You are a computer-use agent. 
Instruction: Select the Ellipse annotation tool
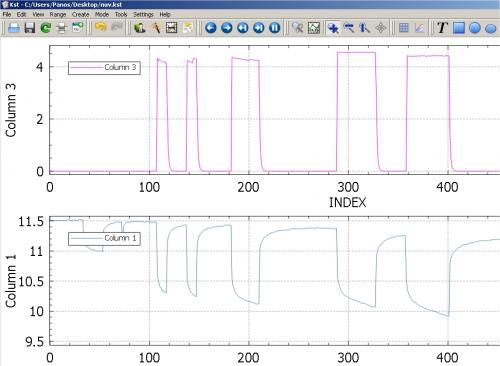[491, 28]
